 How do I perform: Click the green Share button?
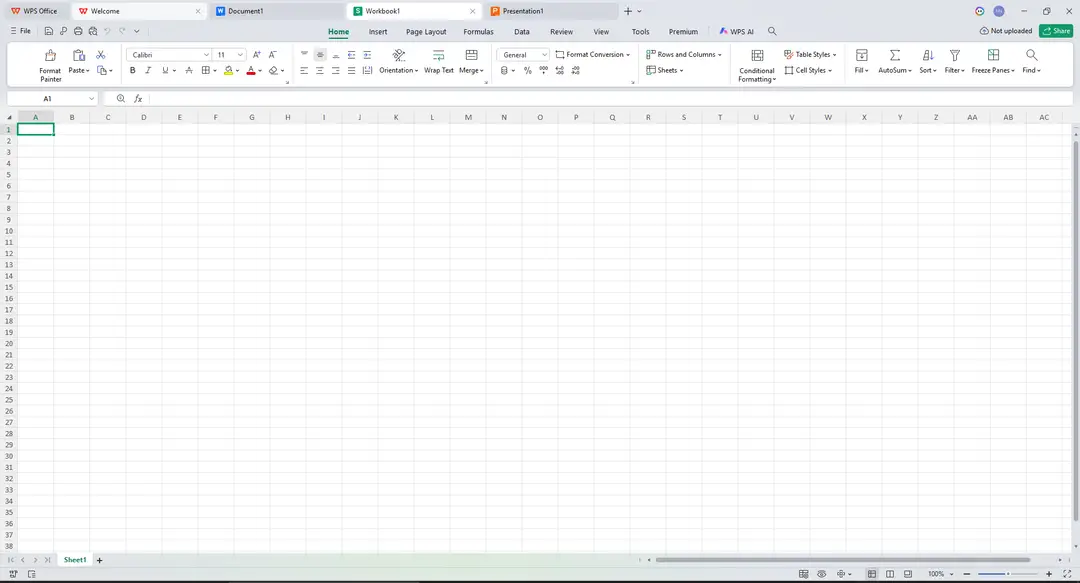(1056, 31)
